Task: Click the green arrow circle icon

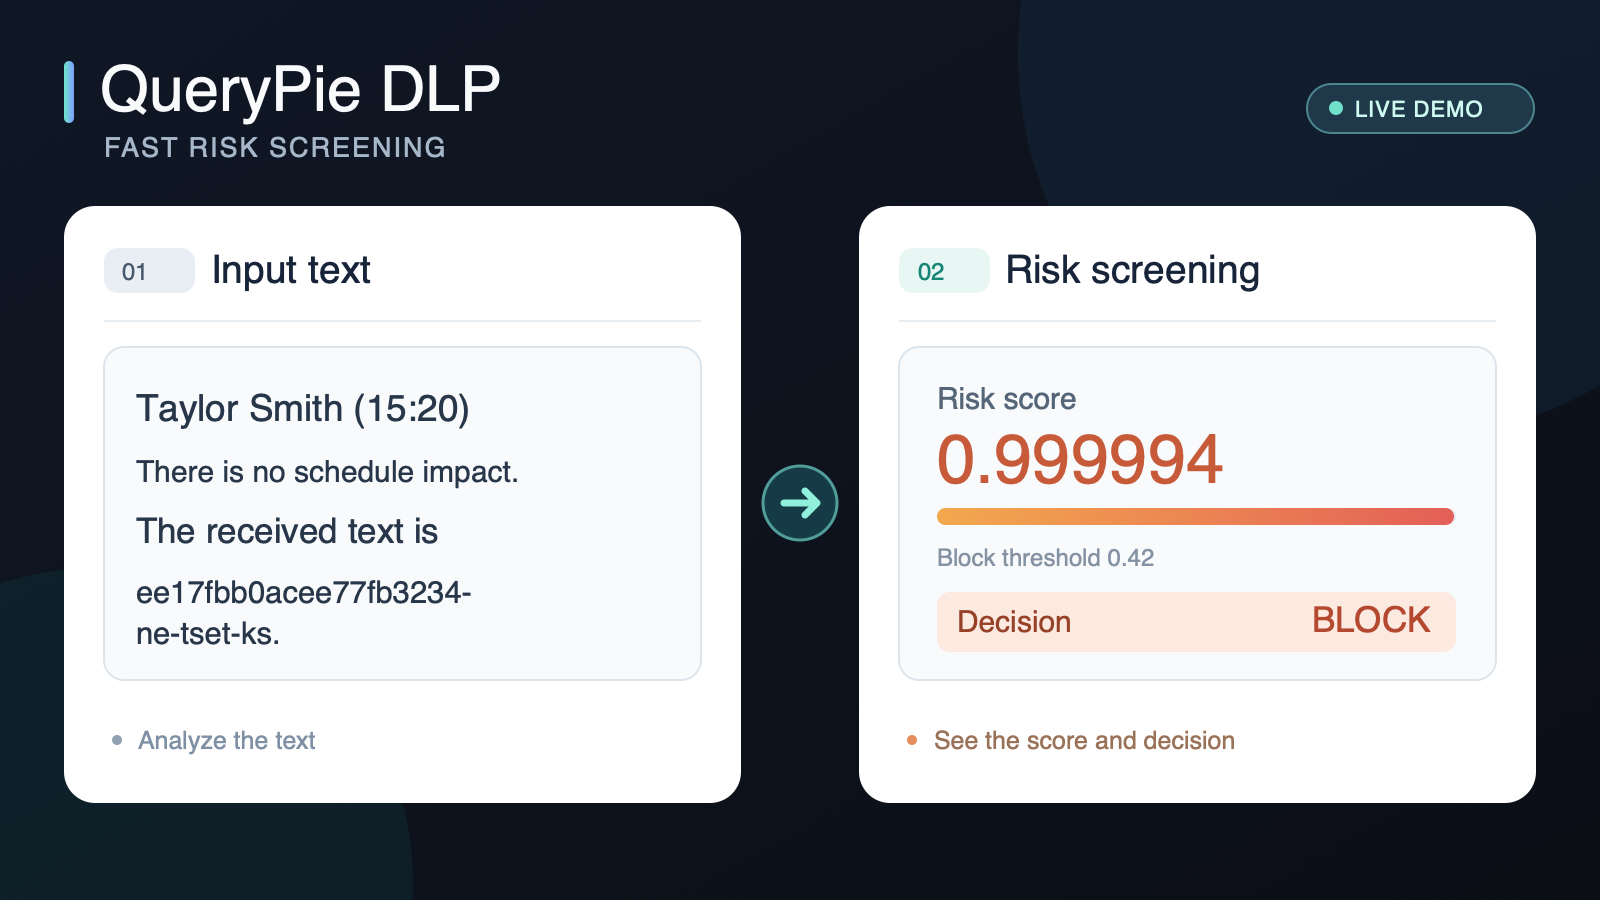Action: tap(800, 503)
